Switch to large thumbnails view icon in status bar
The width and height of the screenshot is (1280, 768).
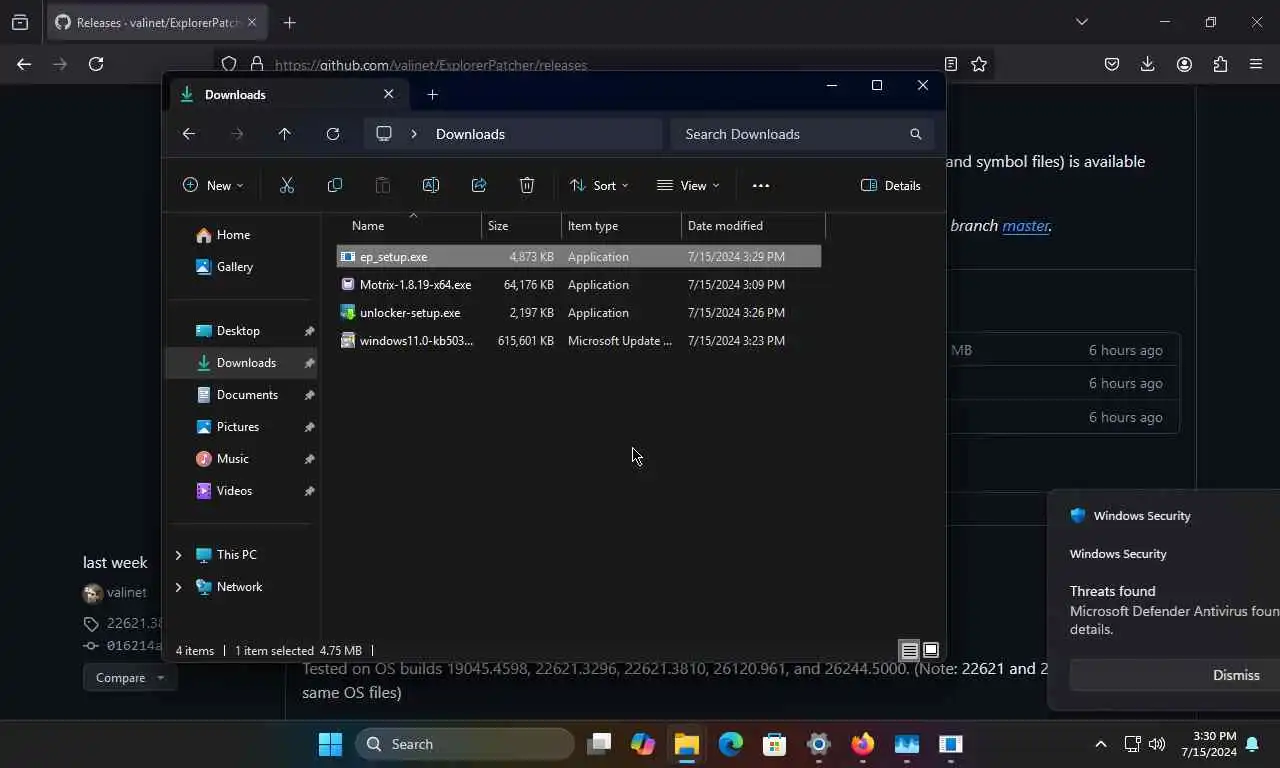click(x=931, y=651)
